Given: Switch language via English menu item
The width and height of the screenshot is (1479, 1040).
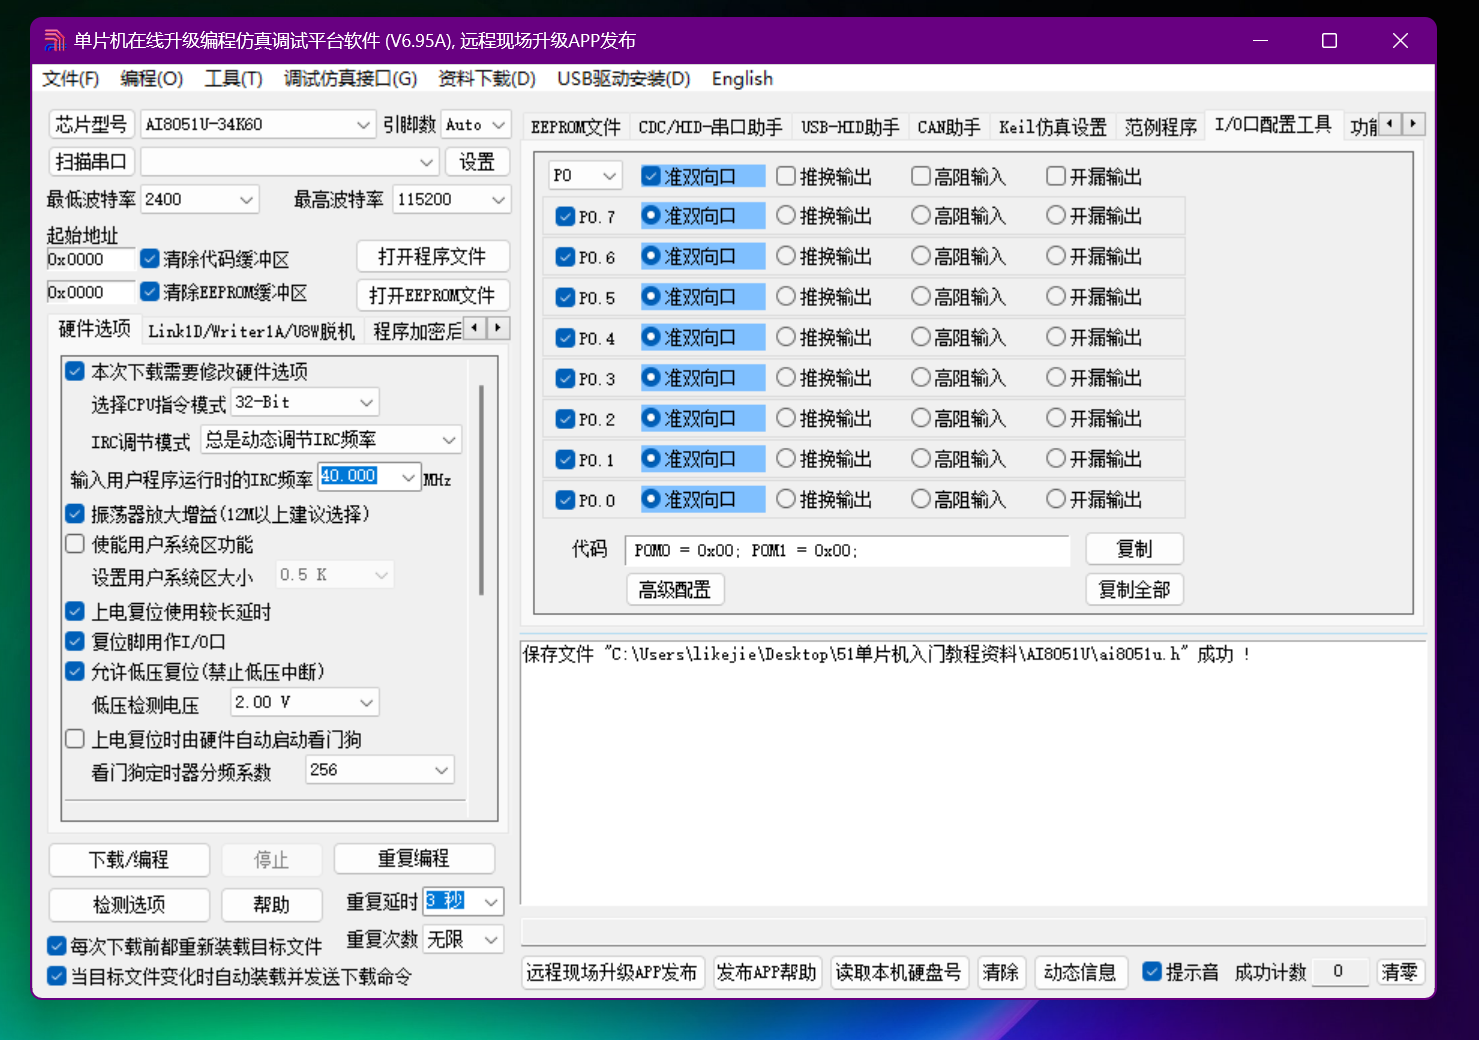Looking at the screenshot, I should [742, 79].
